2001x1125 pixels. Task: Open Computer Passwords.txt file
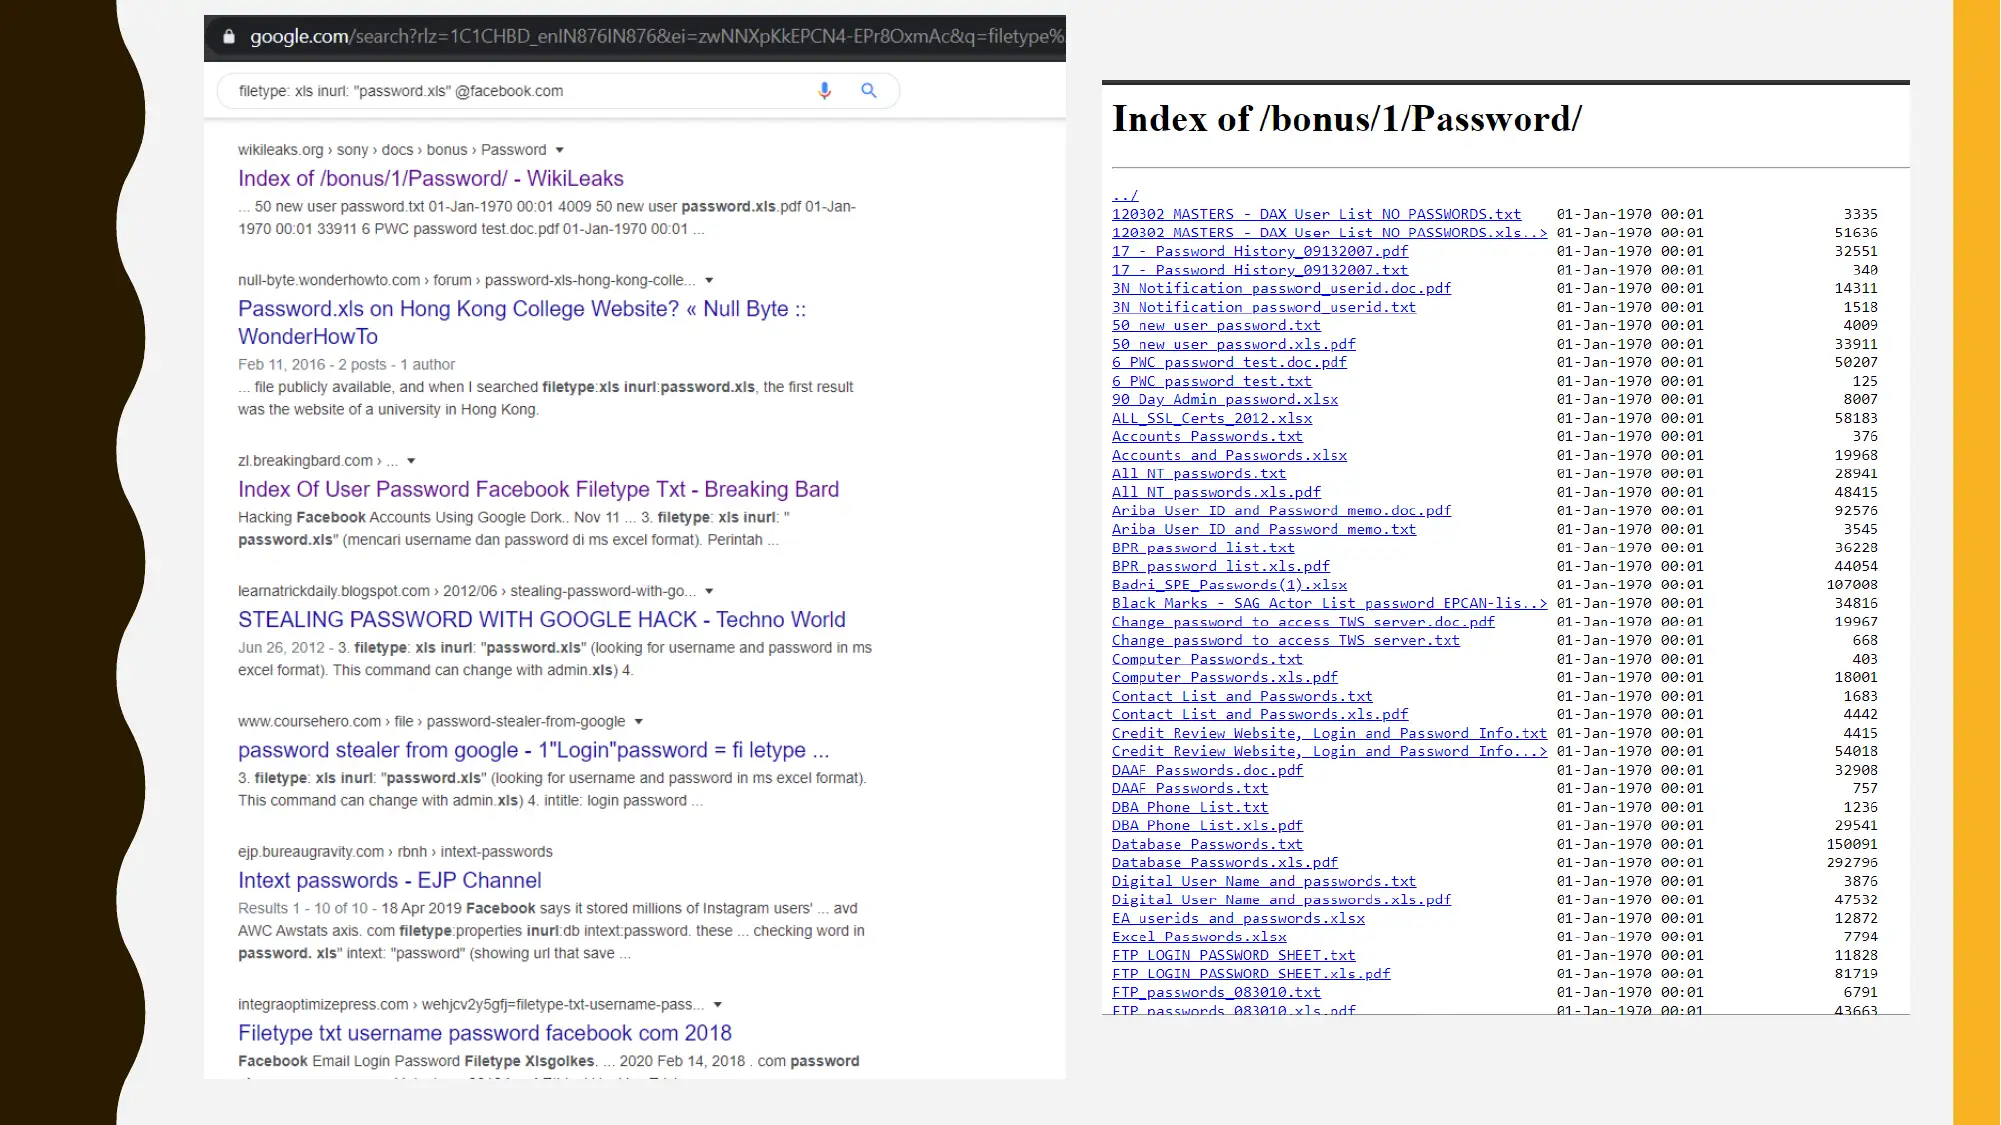click(x=1207, y=658)
